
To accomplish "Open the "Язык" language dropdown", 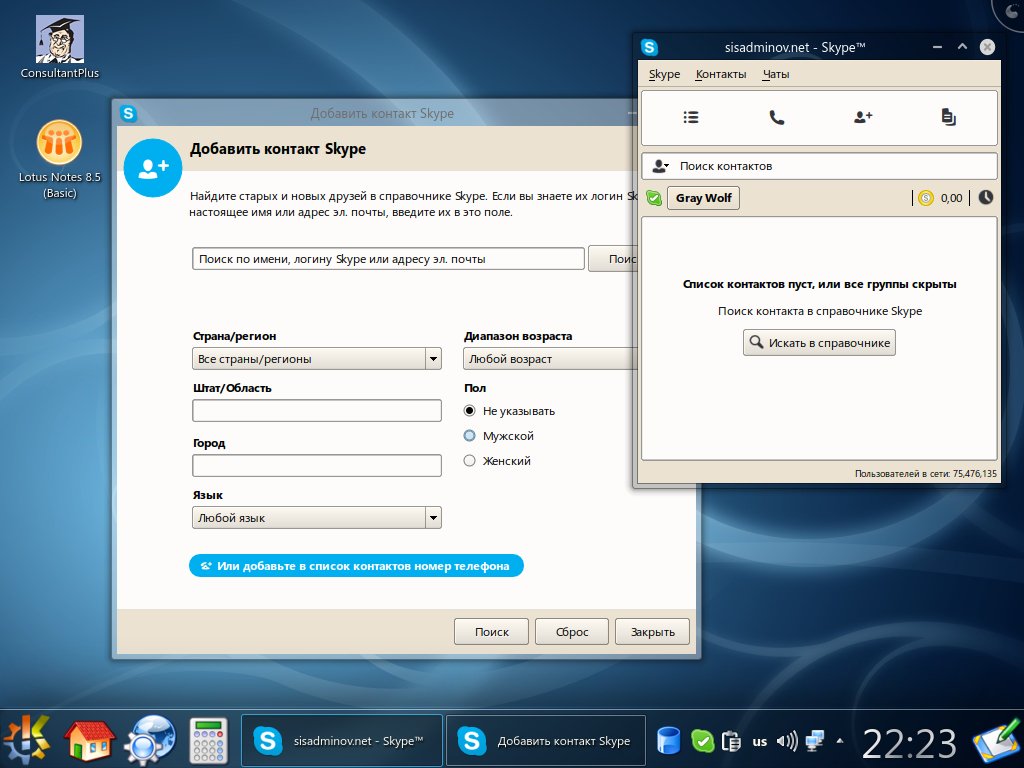I will (x=317, y=518).
